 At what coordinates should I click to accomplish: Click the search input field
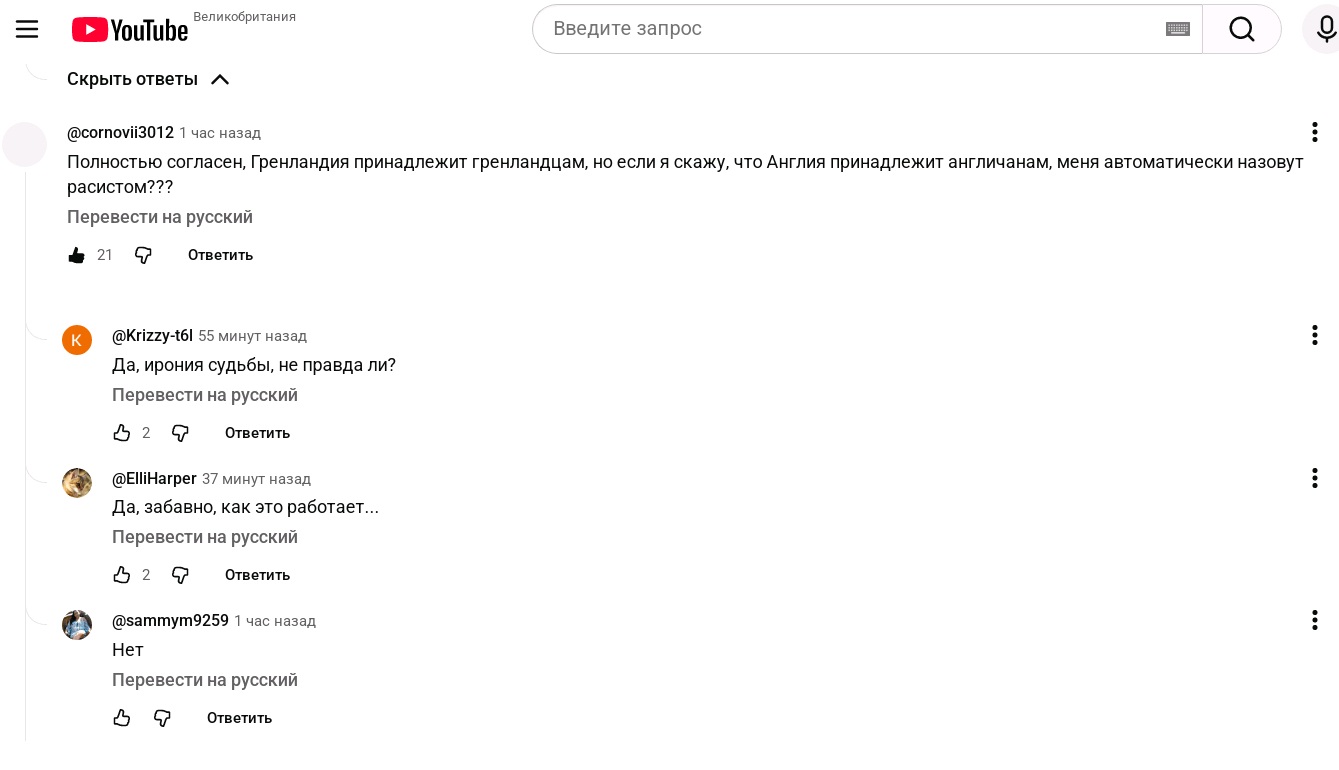850,29
